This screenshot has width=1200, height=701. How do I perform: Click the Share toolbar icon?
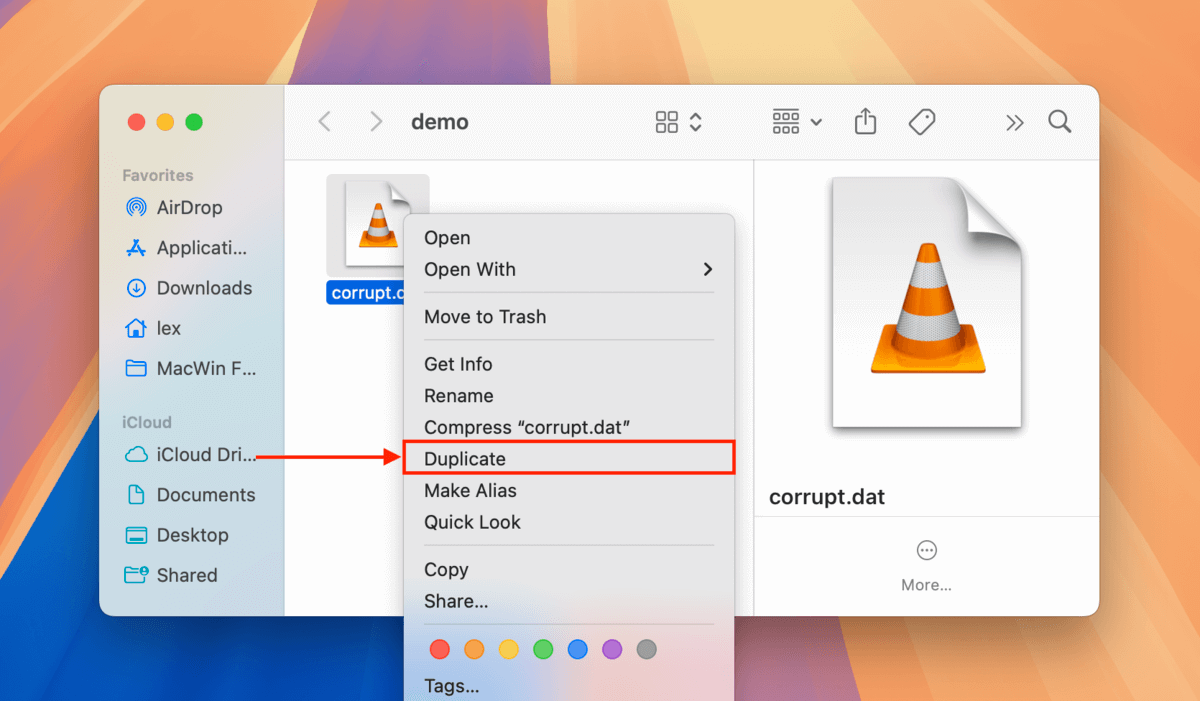866,122
